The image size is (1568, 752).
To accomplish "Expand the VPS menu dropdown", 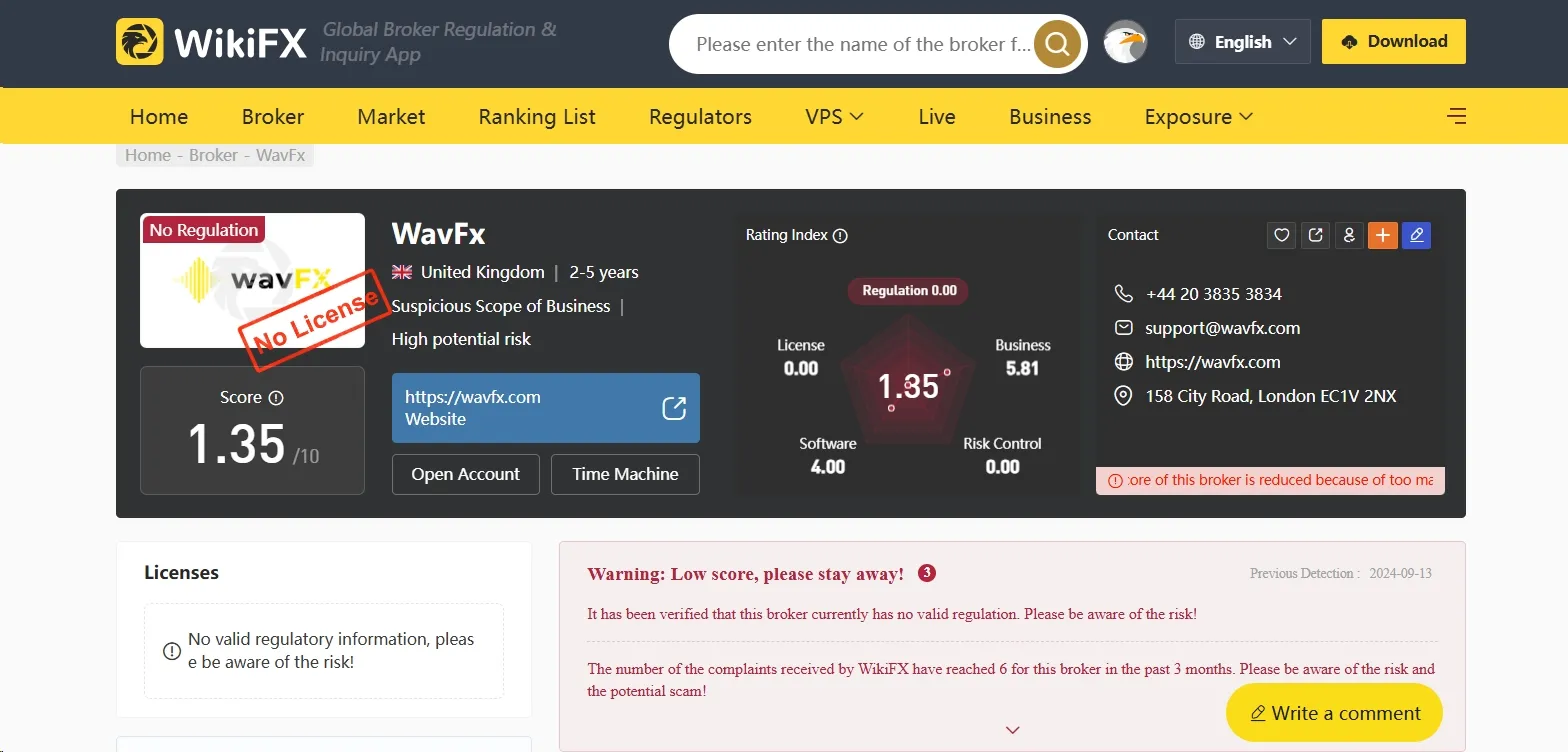I will pyautogui.click(x=834, y=116).
